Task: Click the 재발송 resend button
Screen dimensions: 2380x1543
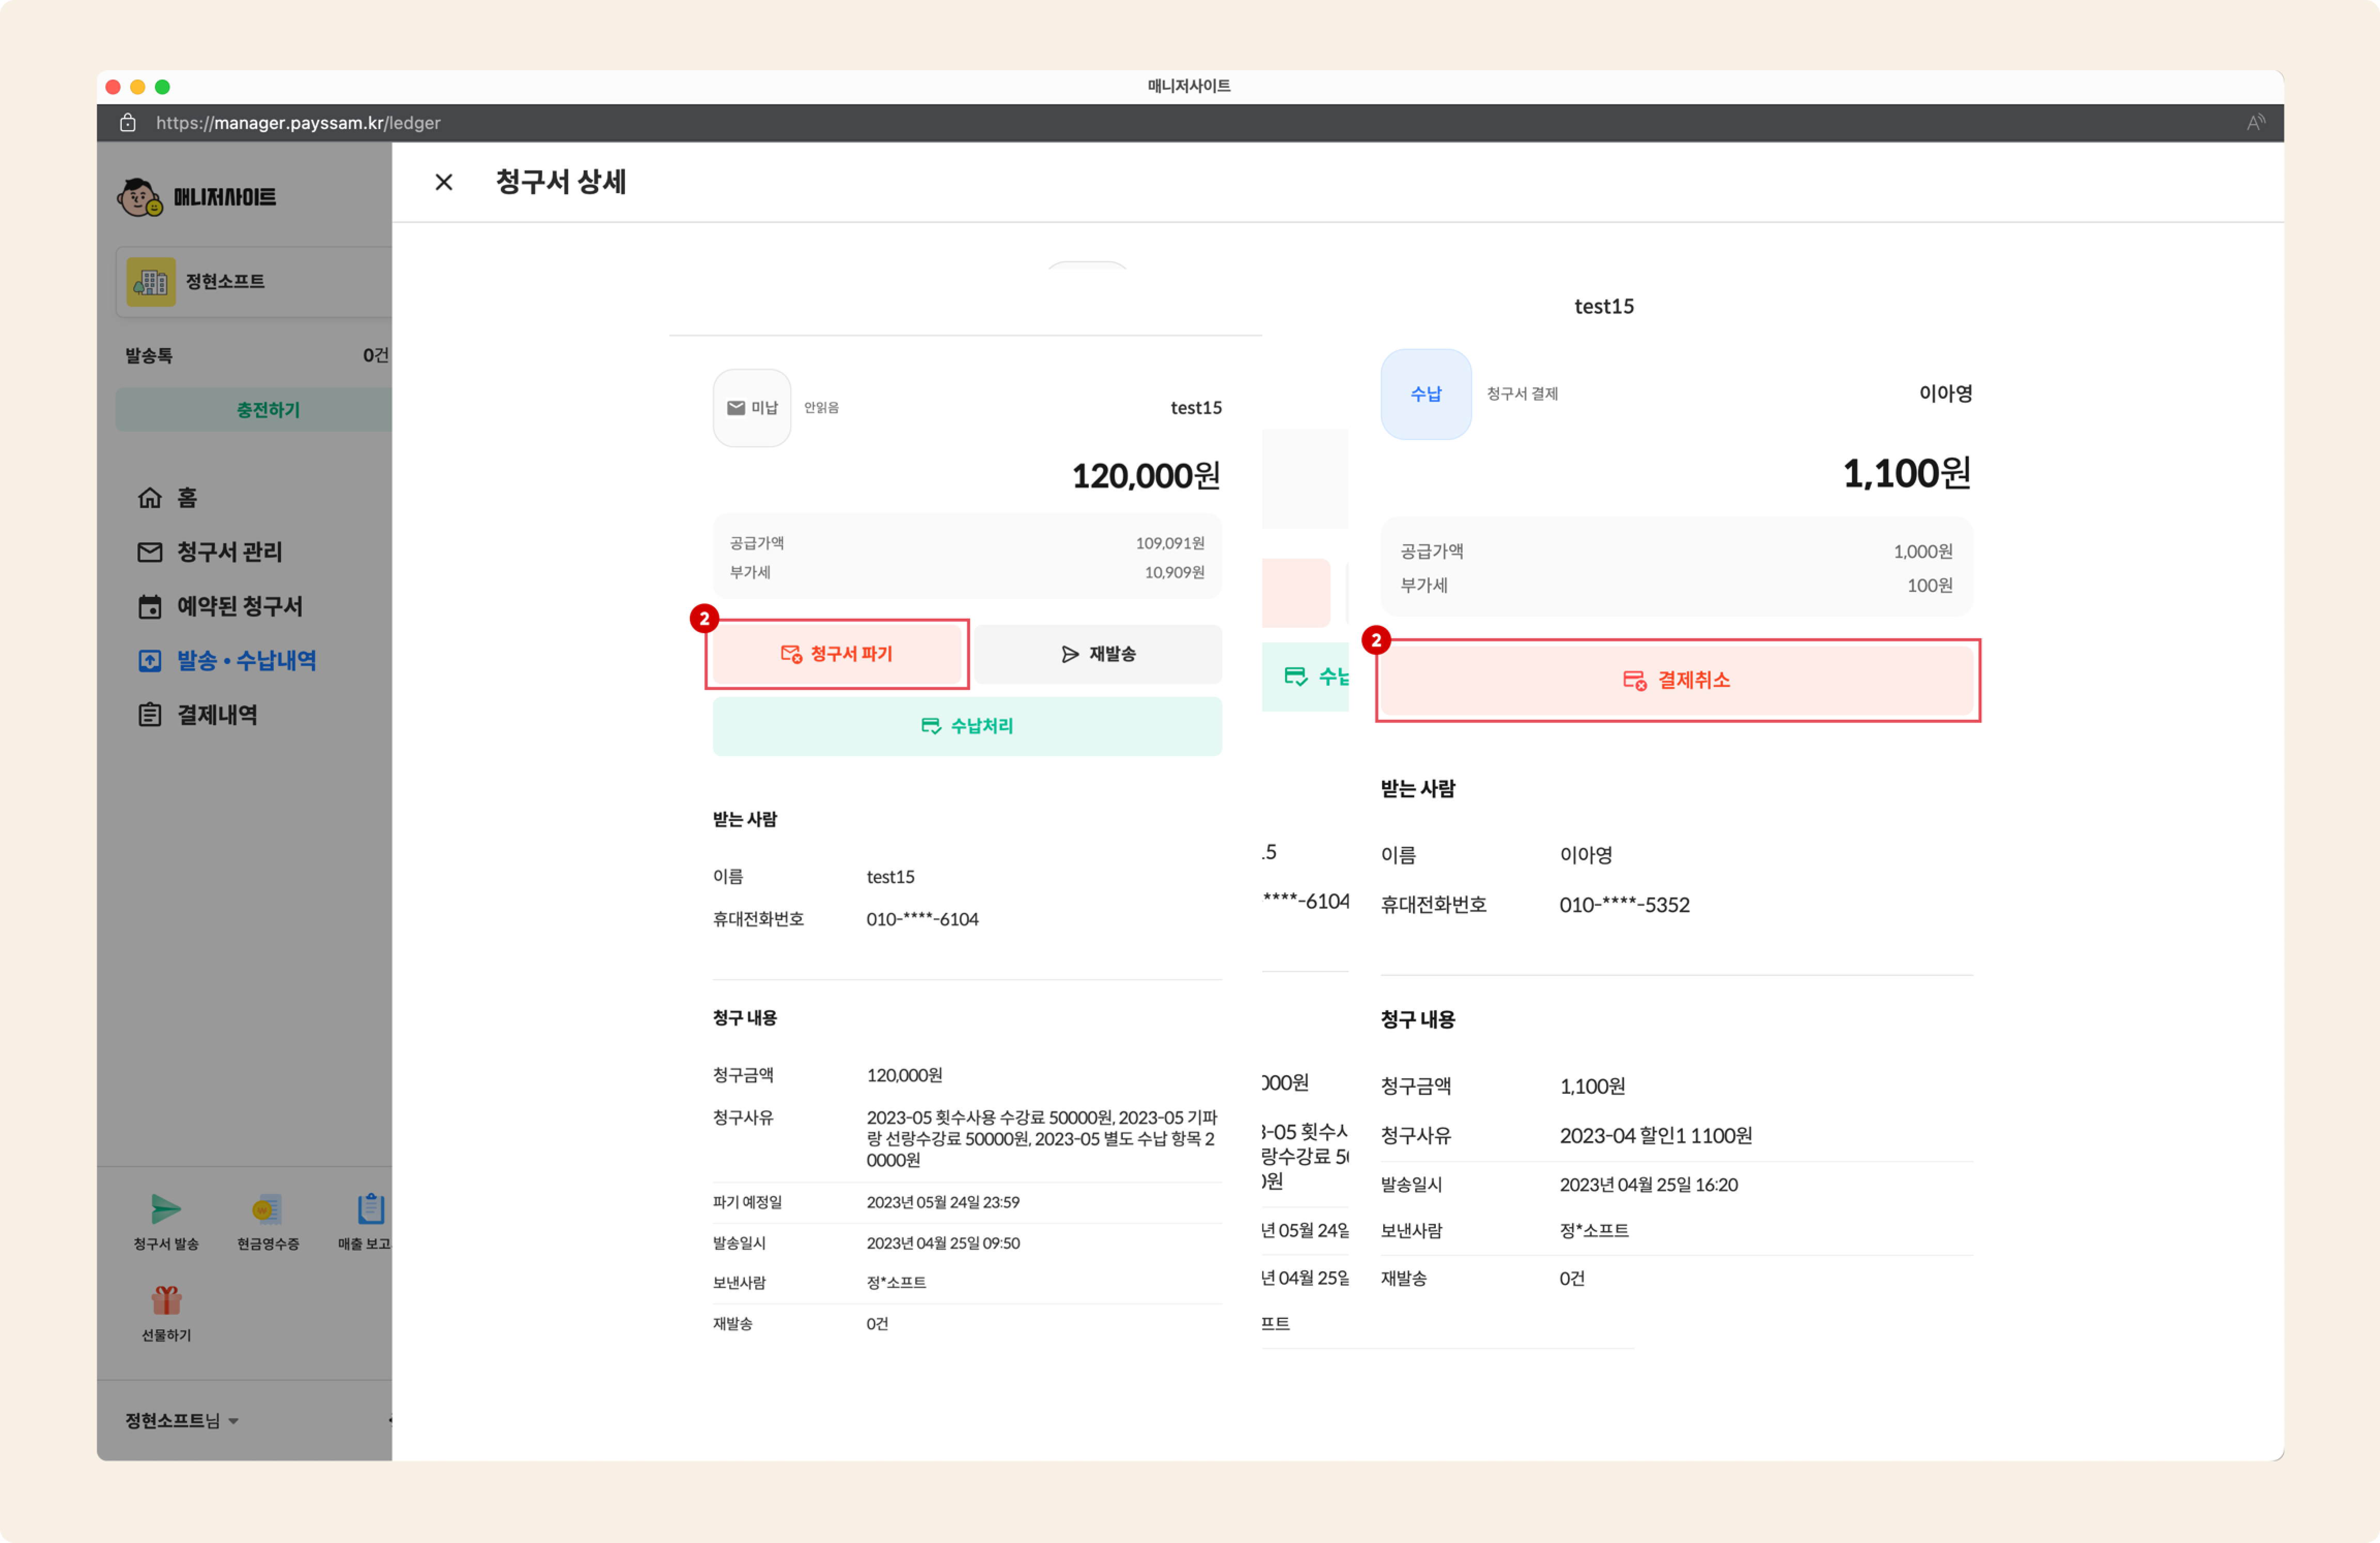Action: [1098, 654]
